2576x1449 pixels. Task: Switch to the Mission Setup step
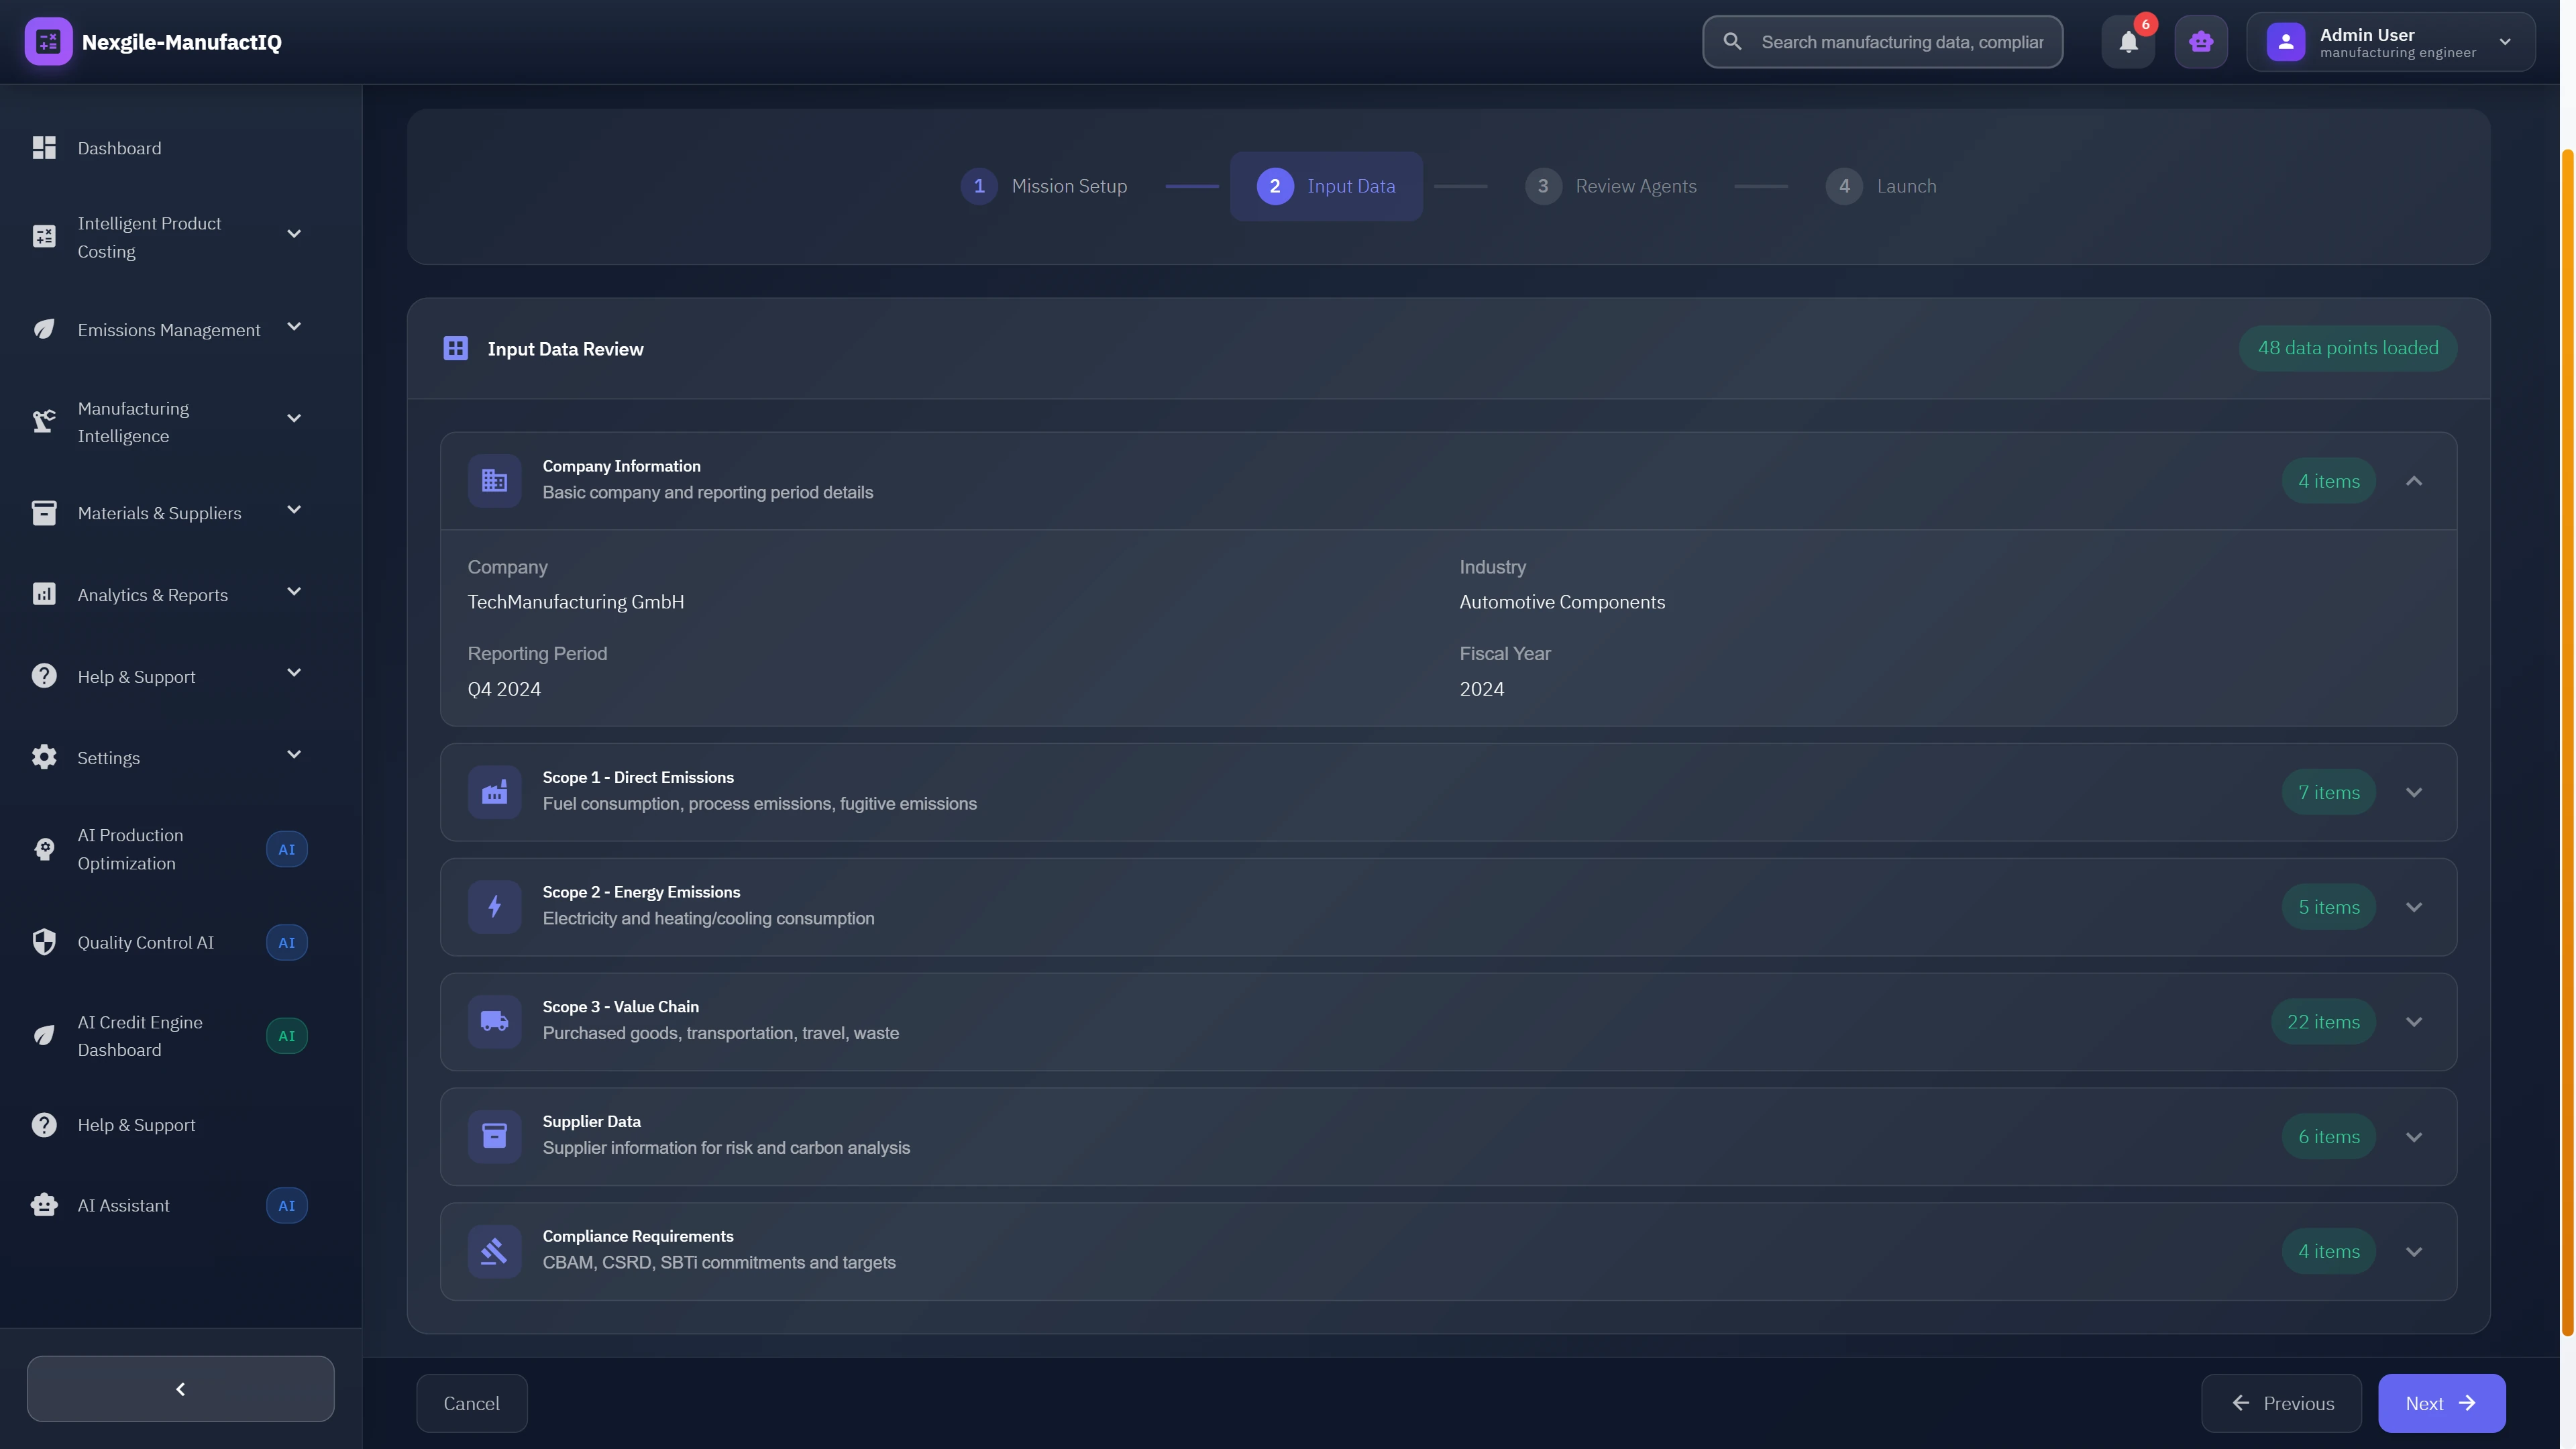coord(1045,186)
